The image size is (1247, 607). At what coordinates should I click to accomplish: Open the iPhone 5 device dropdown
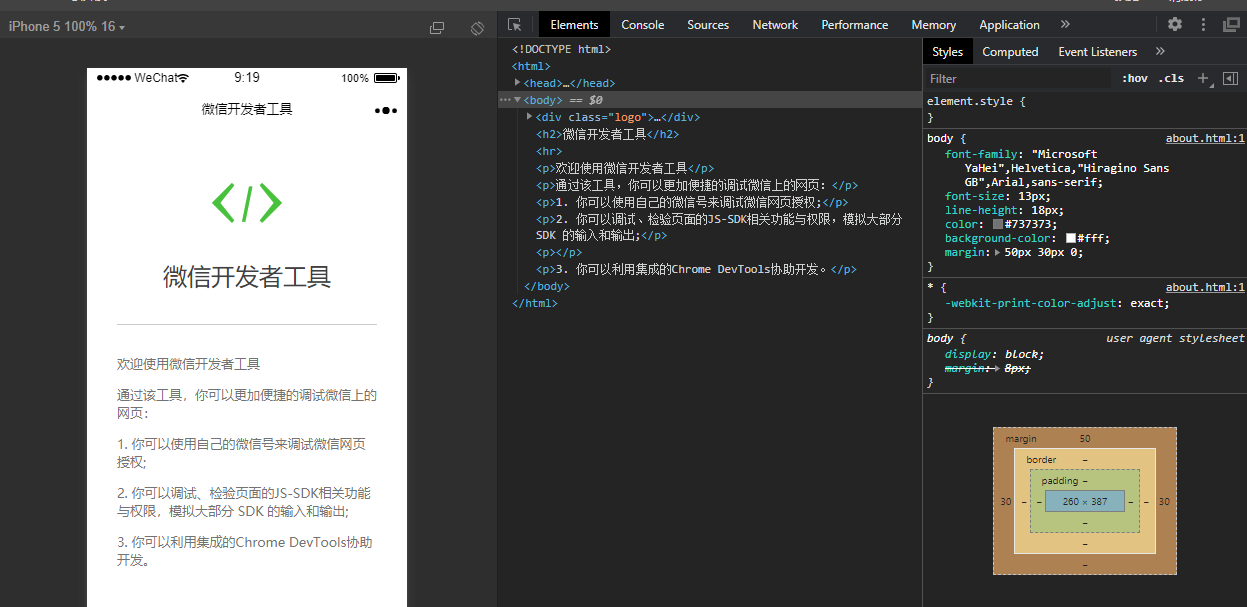pyautogui.click(x=67, y=26)
